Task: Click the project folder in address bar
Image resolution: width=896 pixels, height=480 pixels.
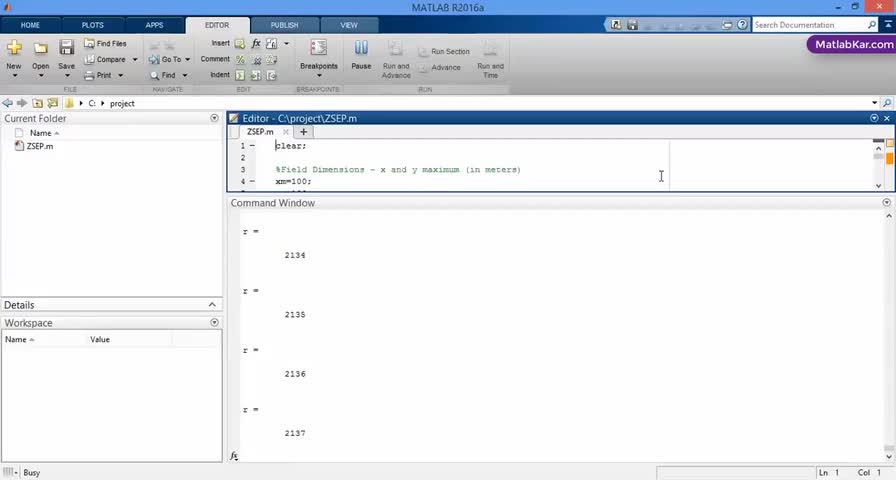Action: pyautogui.click(x=122, y=103)
